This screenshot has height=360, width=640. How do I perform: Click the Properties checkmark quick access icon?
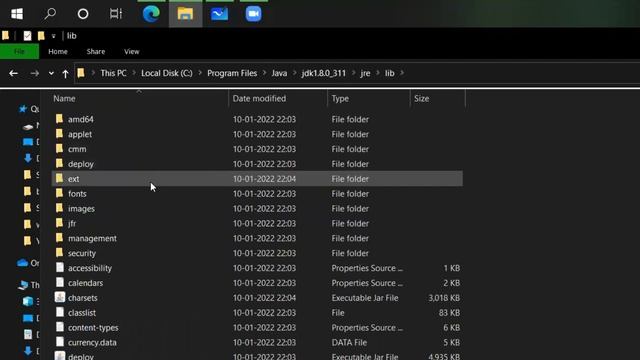coord(27,36)
